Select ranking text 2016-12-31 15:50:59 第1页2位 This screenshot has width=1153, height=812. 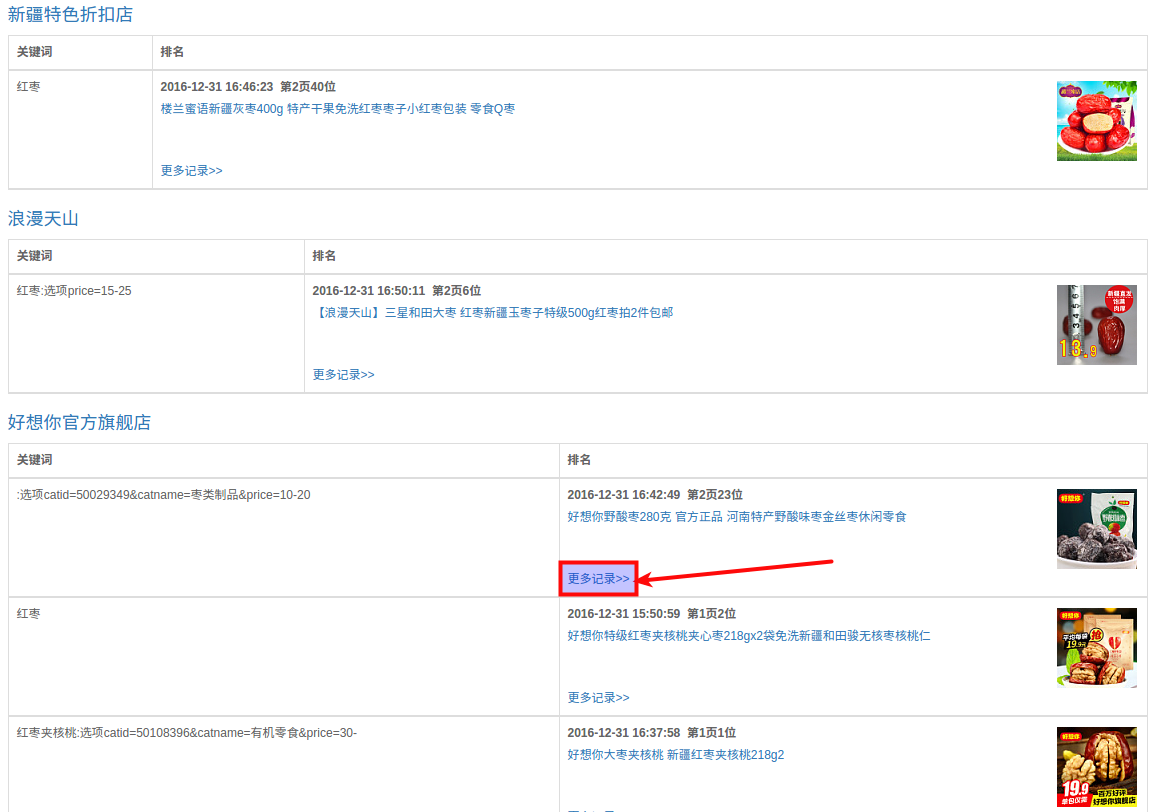click(x=652, y=614)
